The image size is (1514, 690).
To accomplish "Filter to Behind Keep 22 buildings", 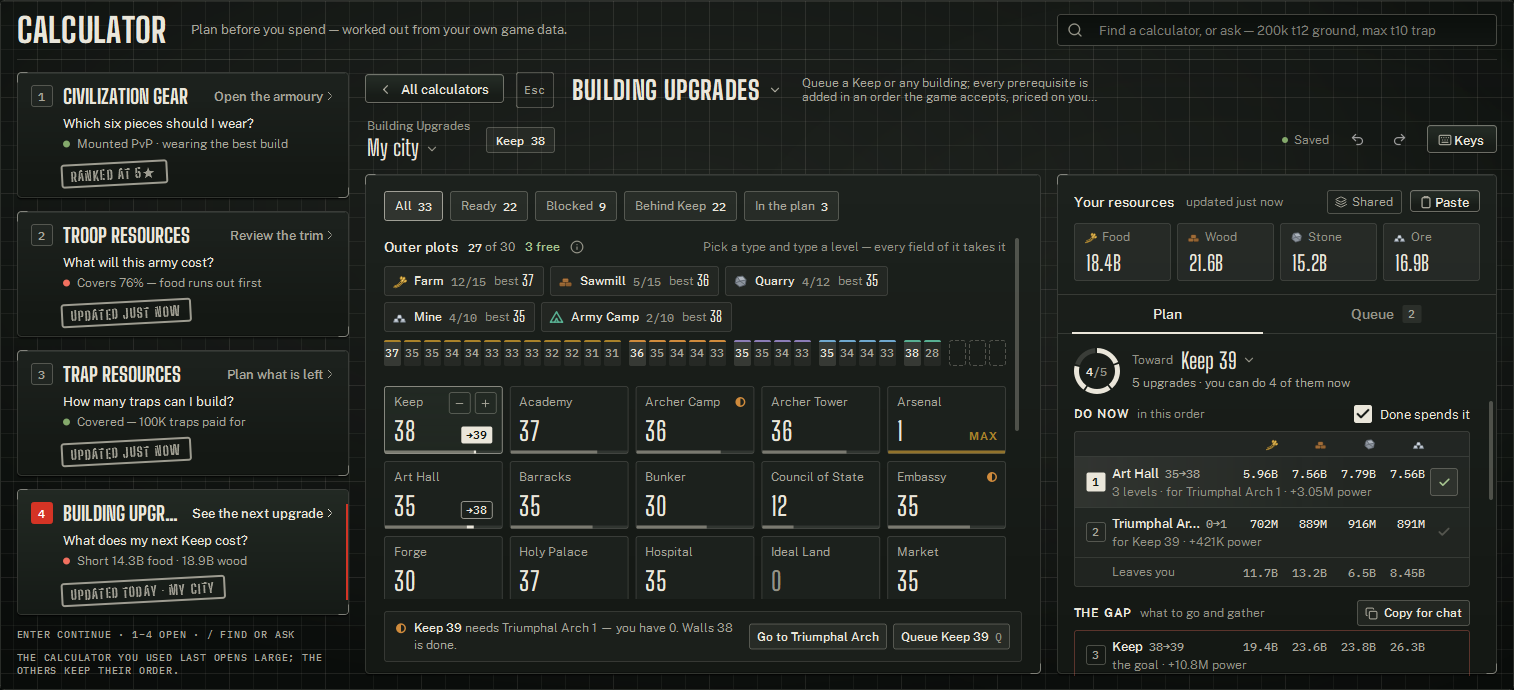I will [x=681, y=206].
